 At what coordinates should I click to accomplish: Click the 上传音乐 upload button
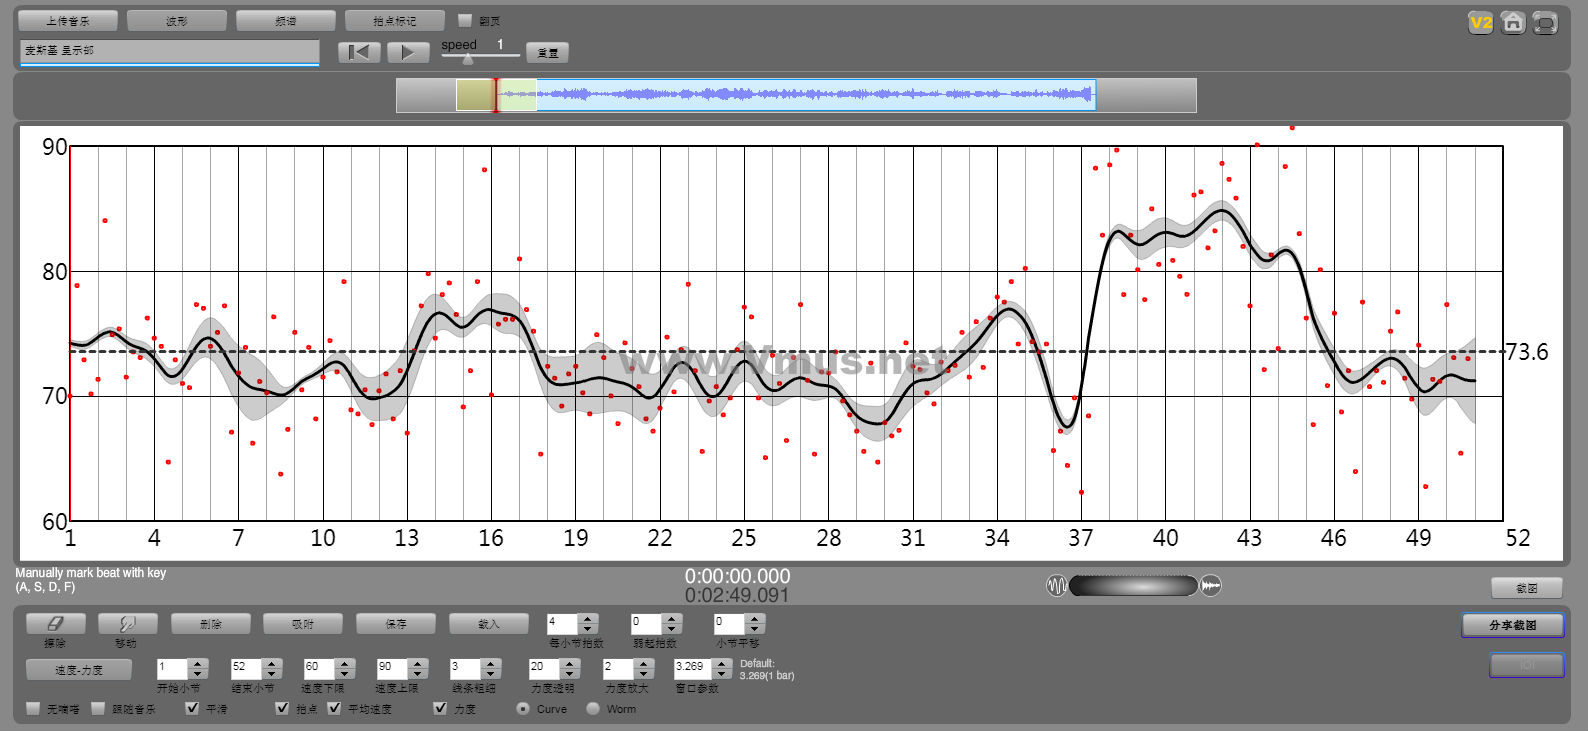tap(68, 20)
